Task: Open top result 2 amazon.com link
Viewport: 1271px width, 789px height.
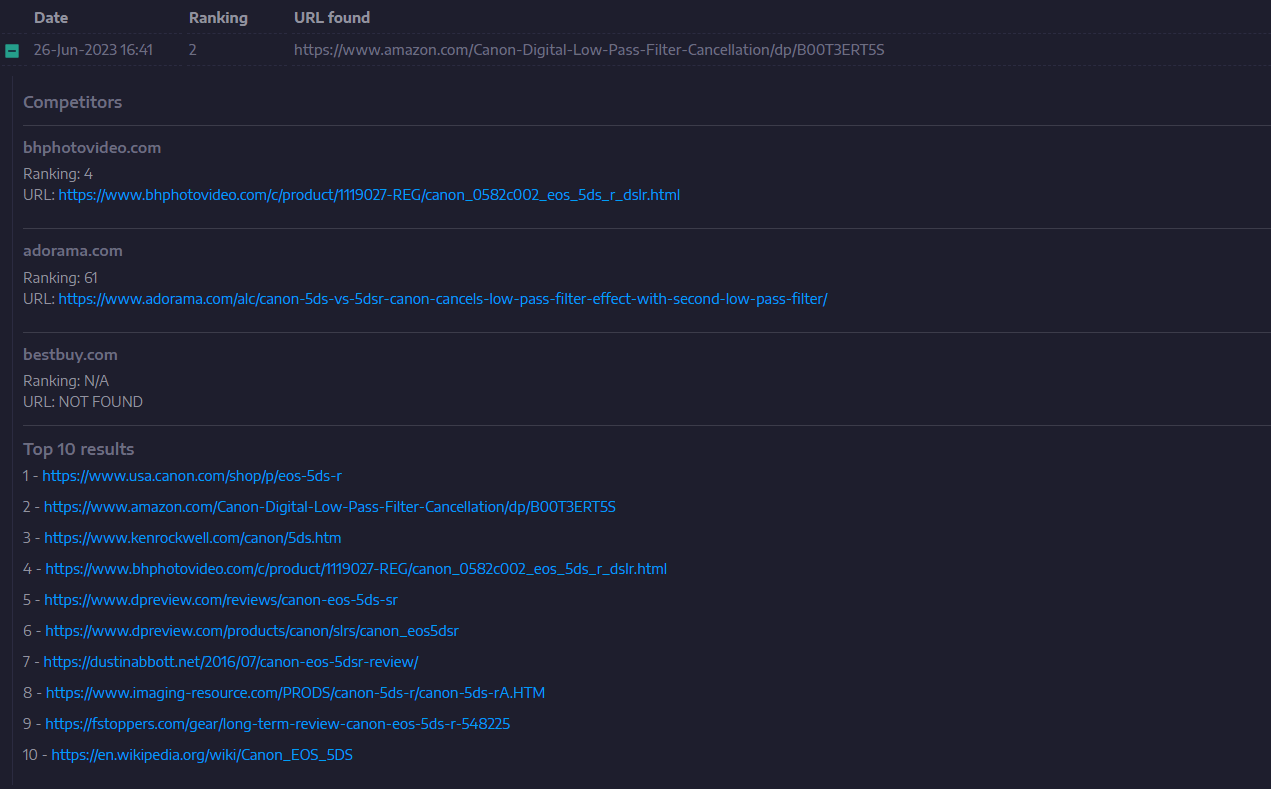Action: 330,507
